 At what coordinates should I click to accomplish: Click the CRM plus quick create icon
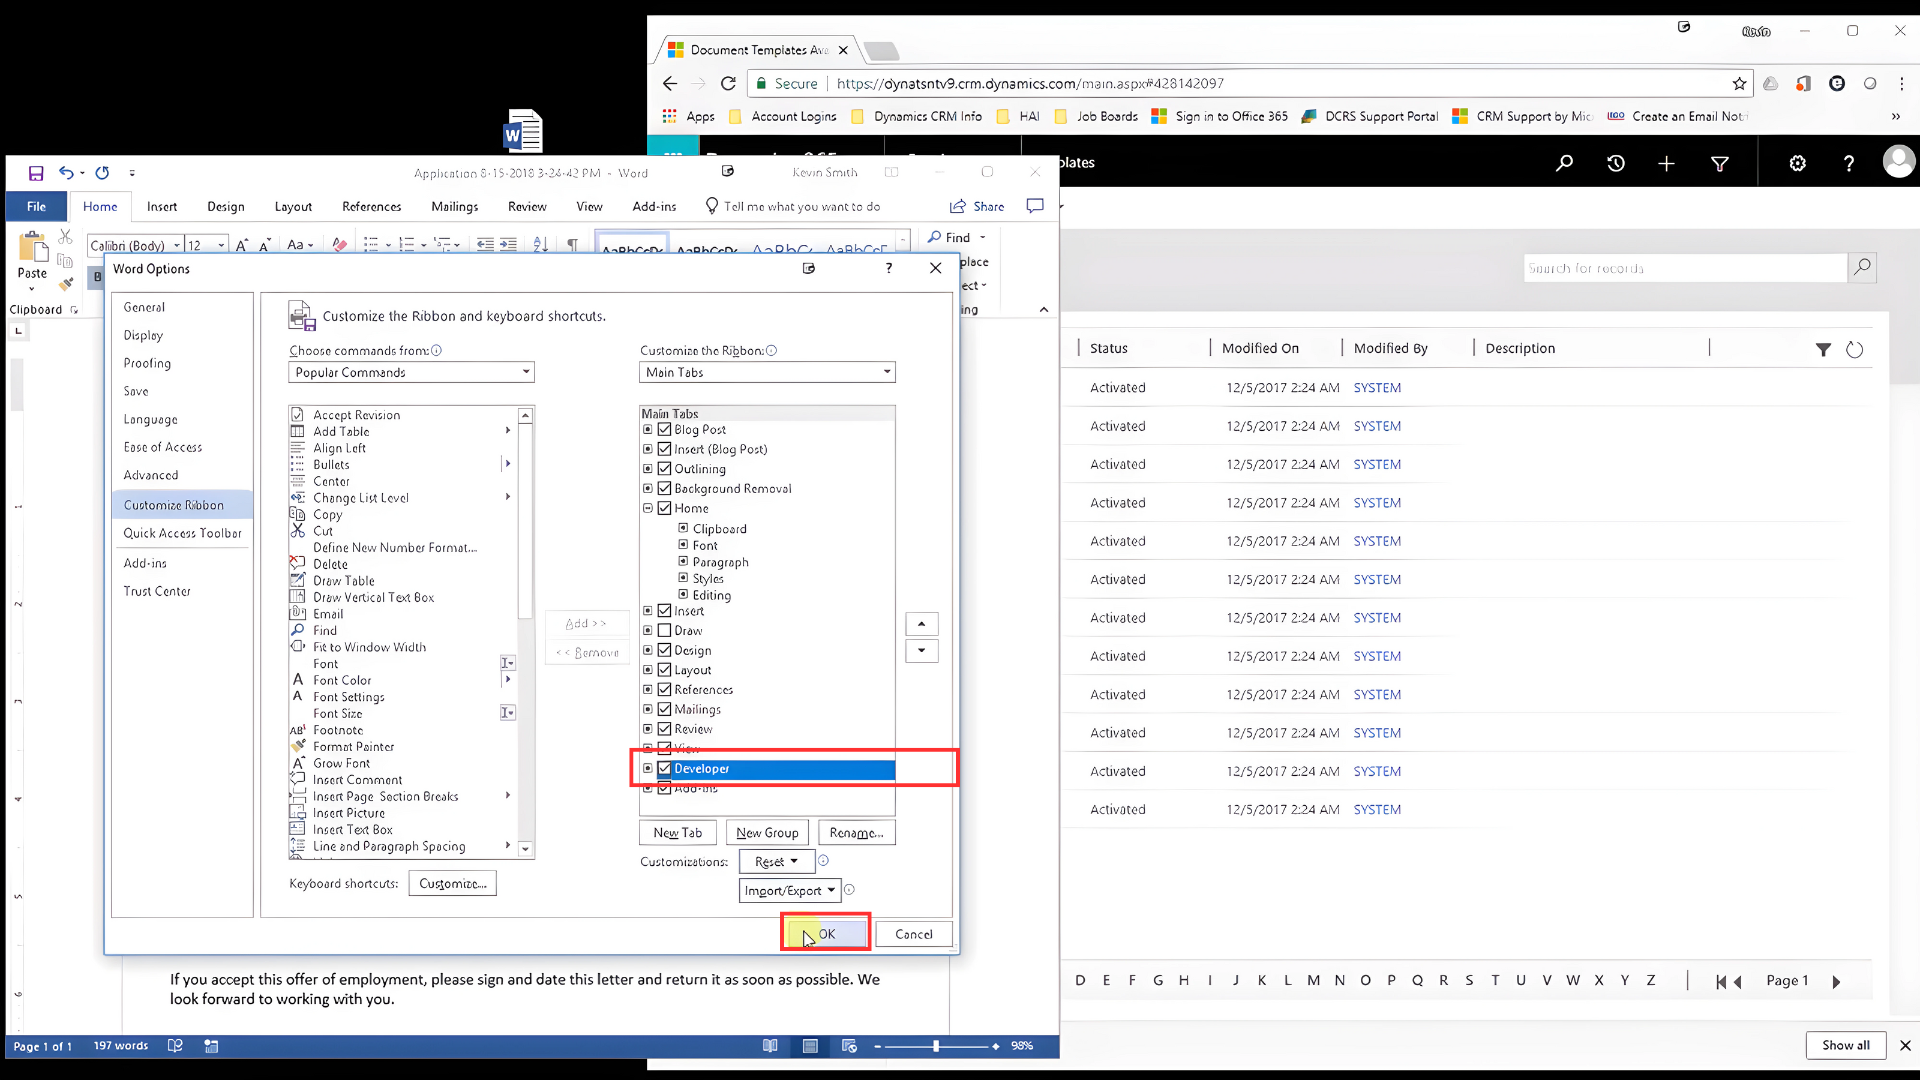[x=1666, y=163]
